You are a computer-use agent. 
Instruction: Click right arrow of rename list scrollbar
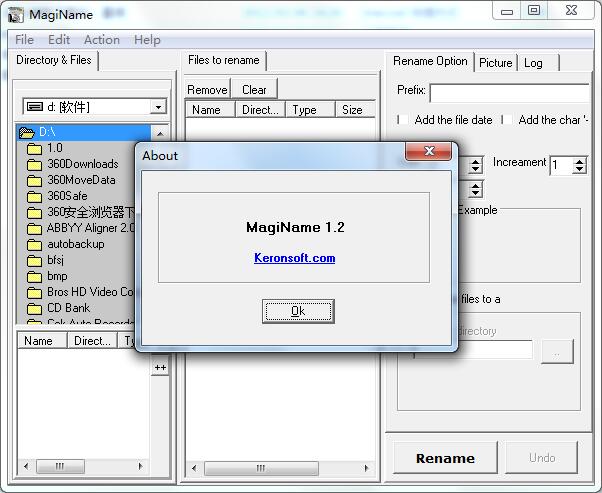tap(366, 468)
